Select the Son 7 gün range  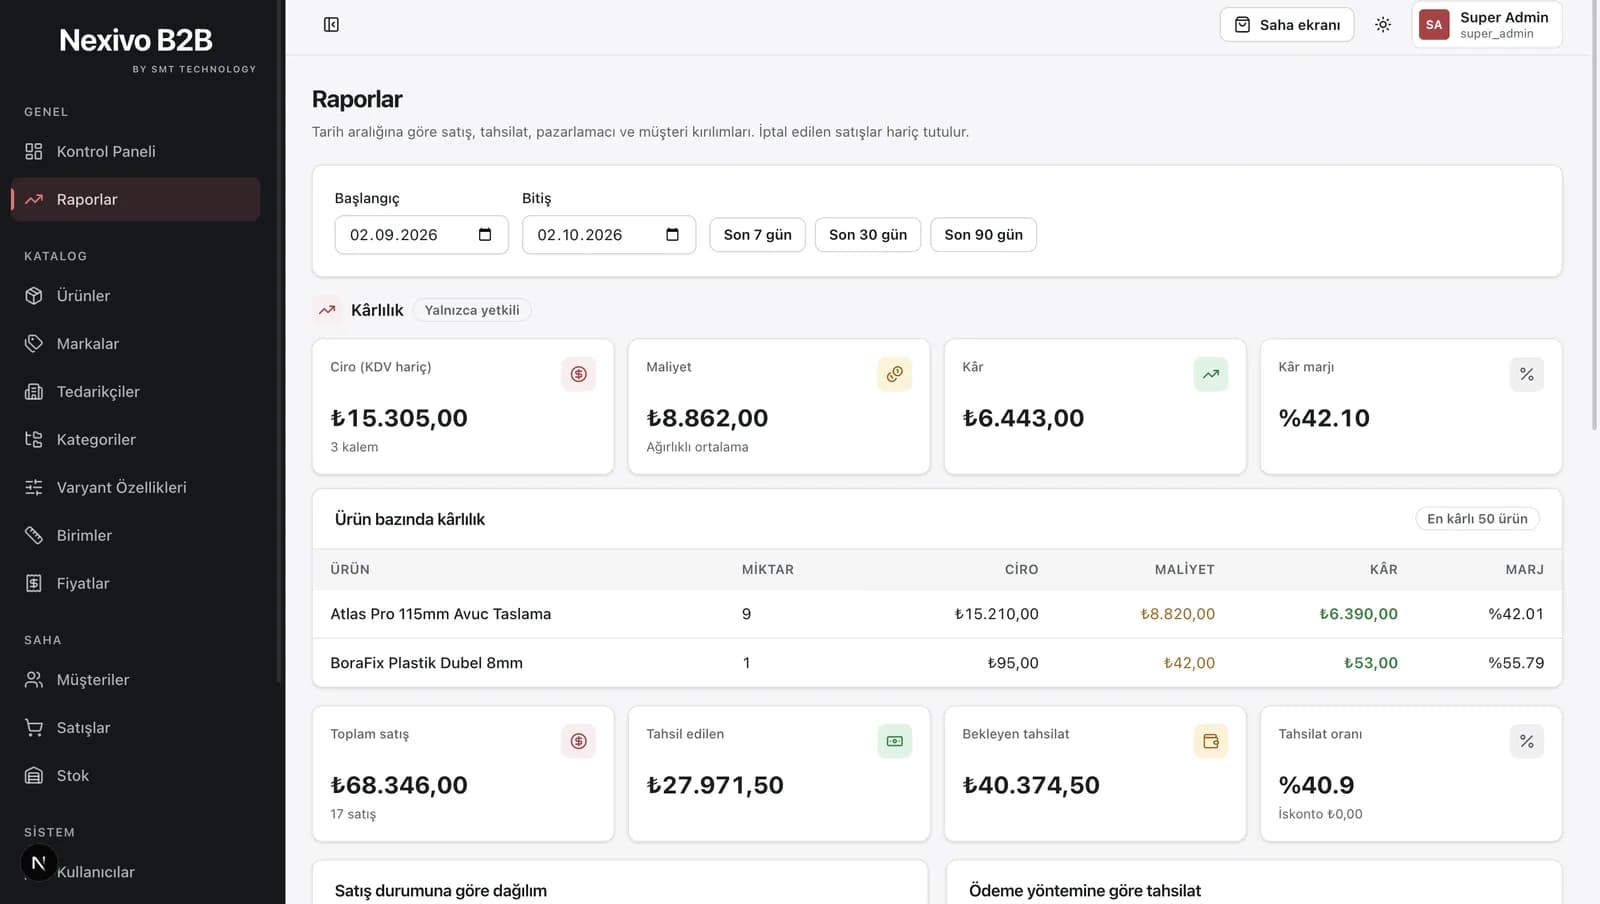pos(757,235)
